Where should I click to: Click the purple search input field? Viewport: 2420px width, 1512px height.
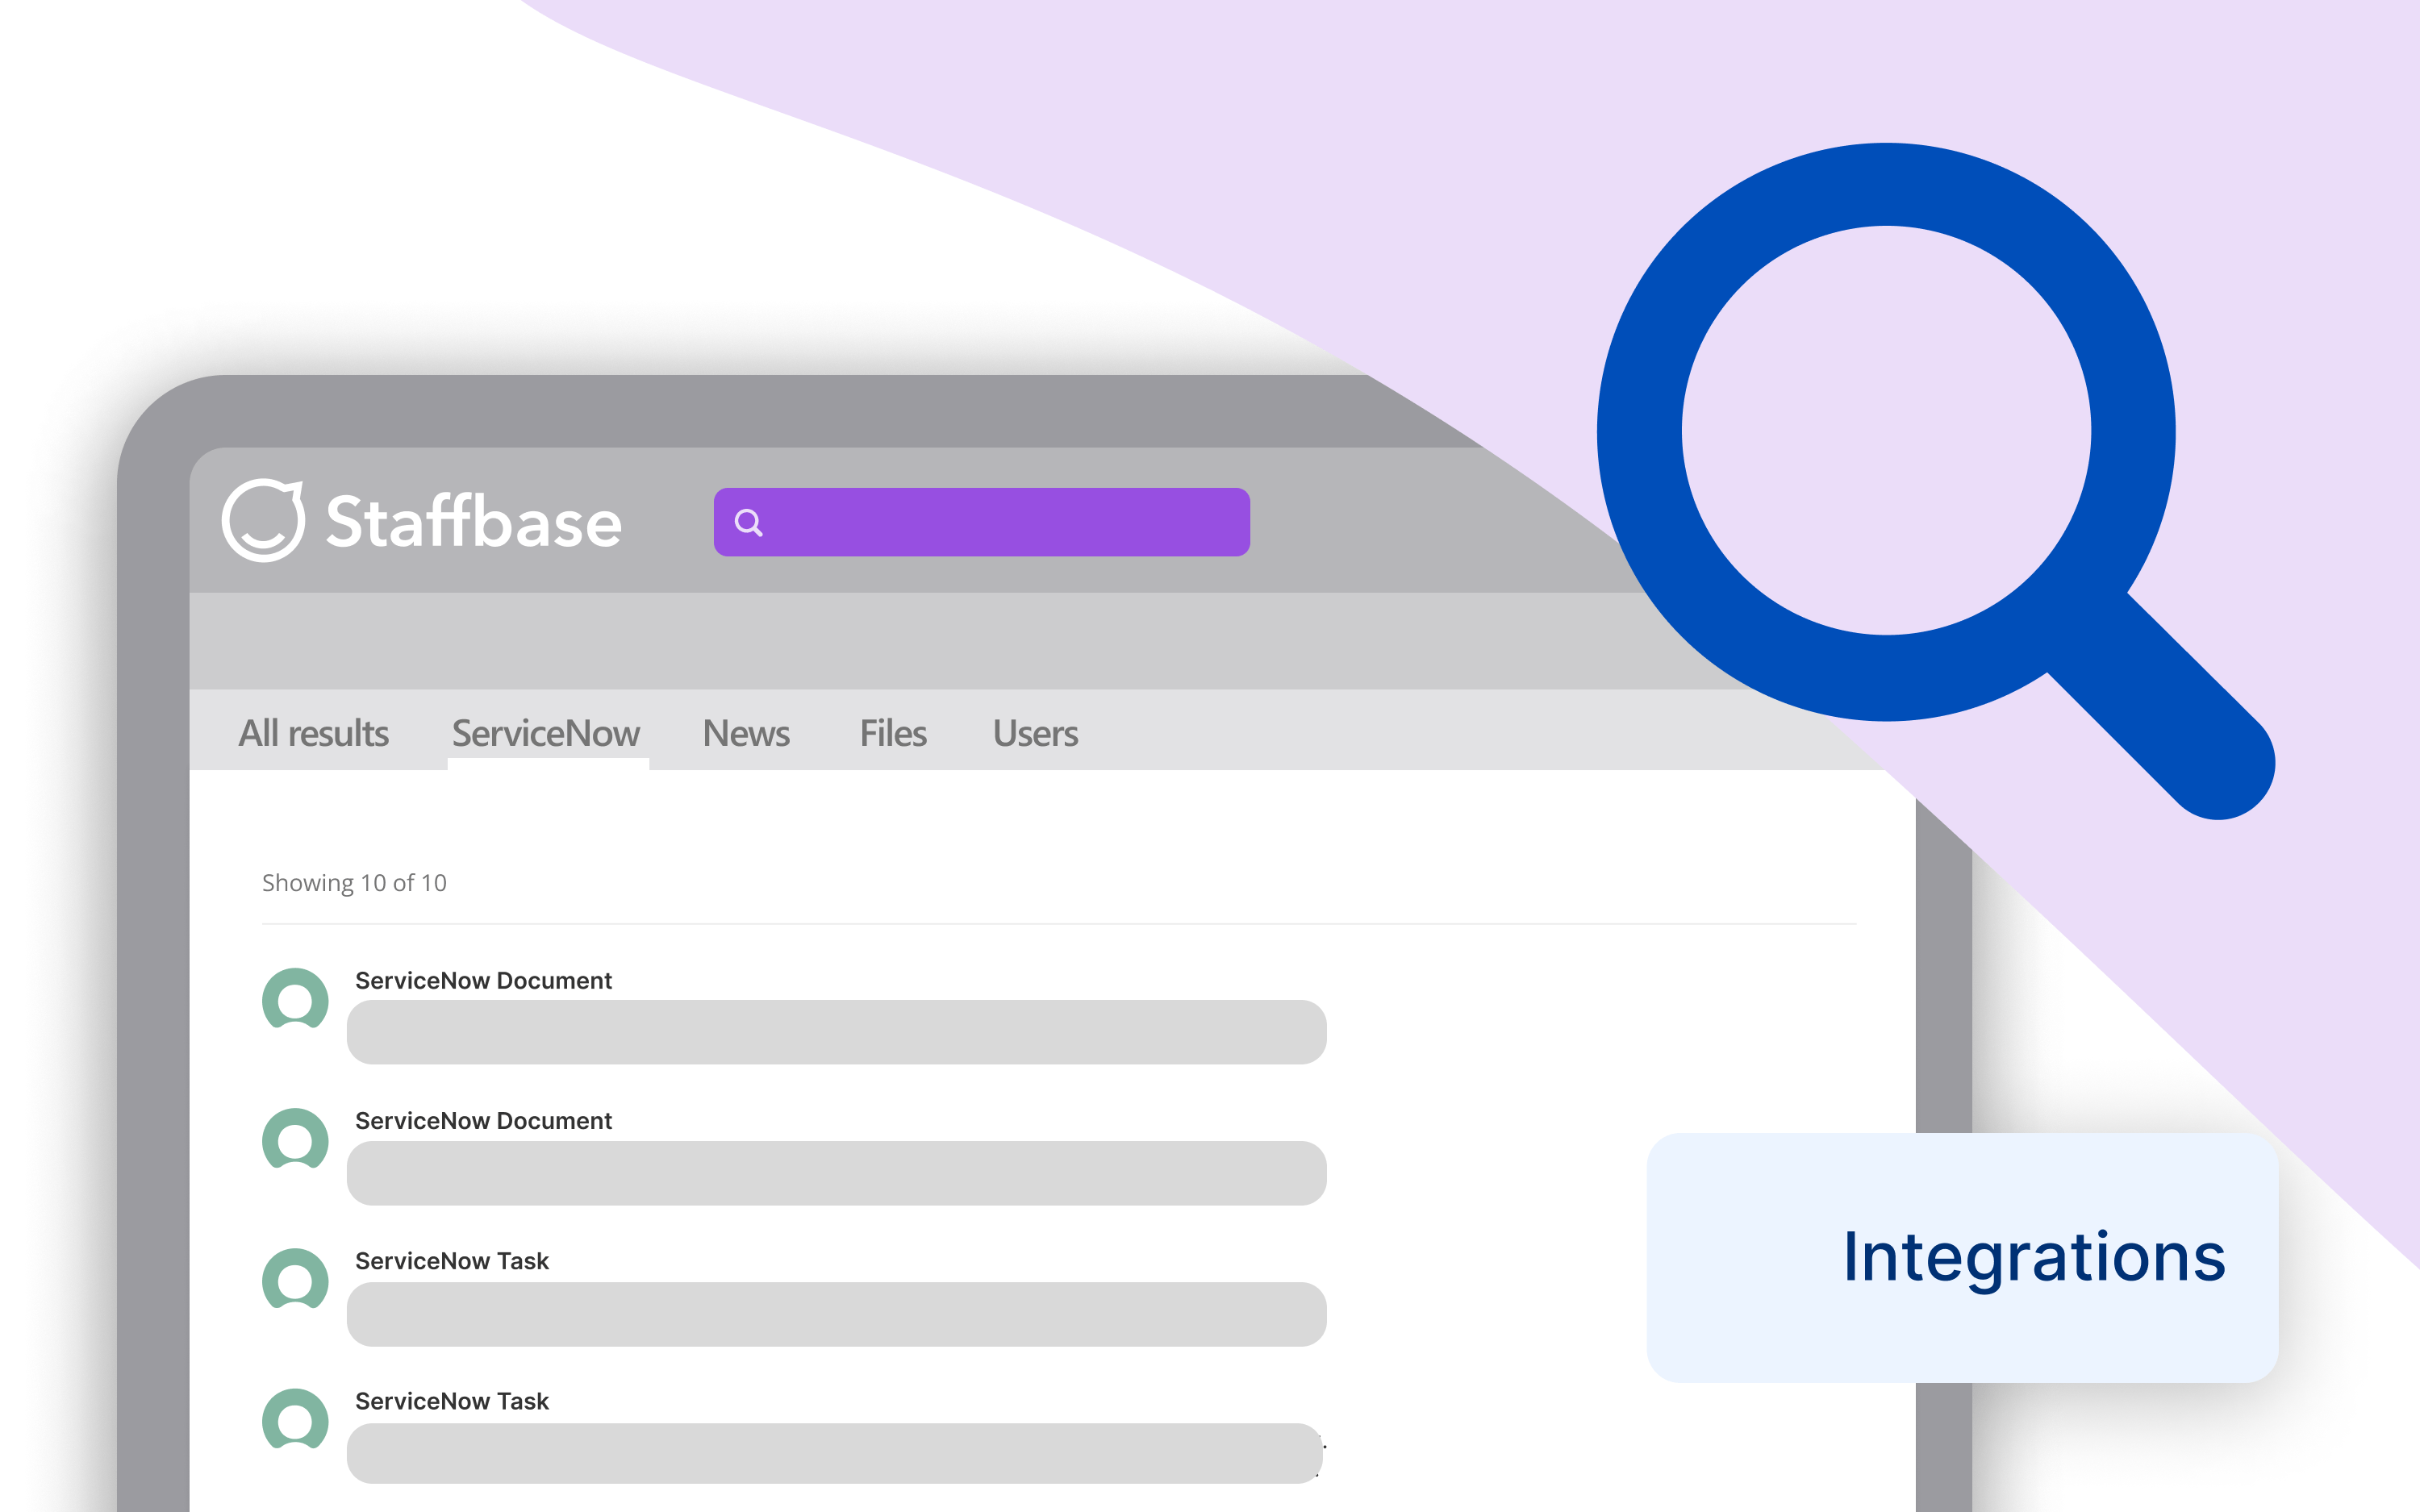pyautogui.click(x=980, y=522)
